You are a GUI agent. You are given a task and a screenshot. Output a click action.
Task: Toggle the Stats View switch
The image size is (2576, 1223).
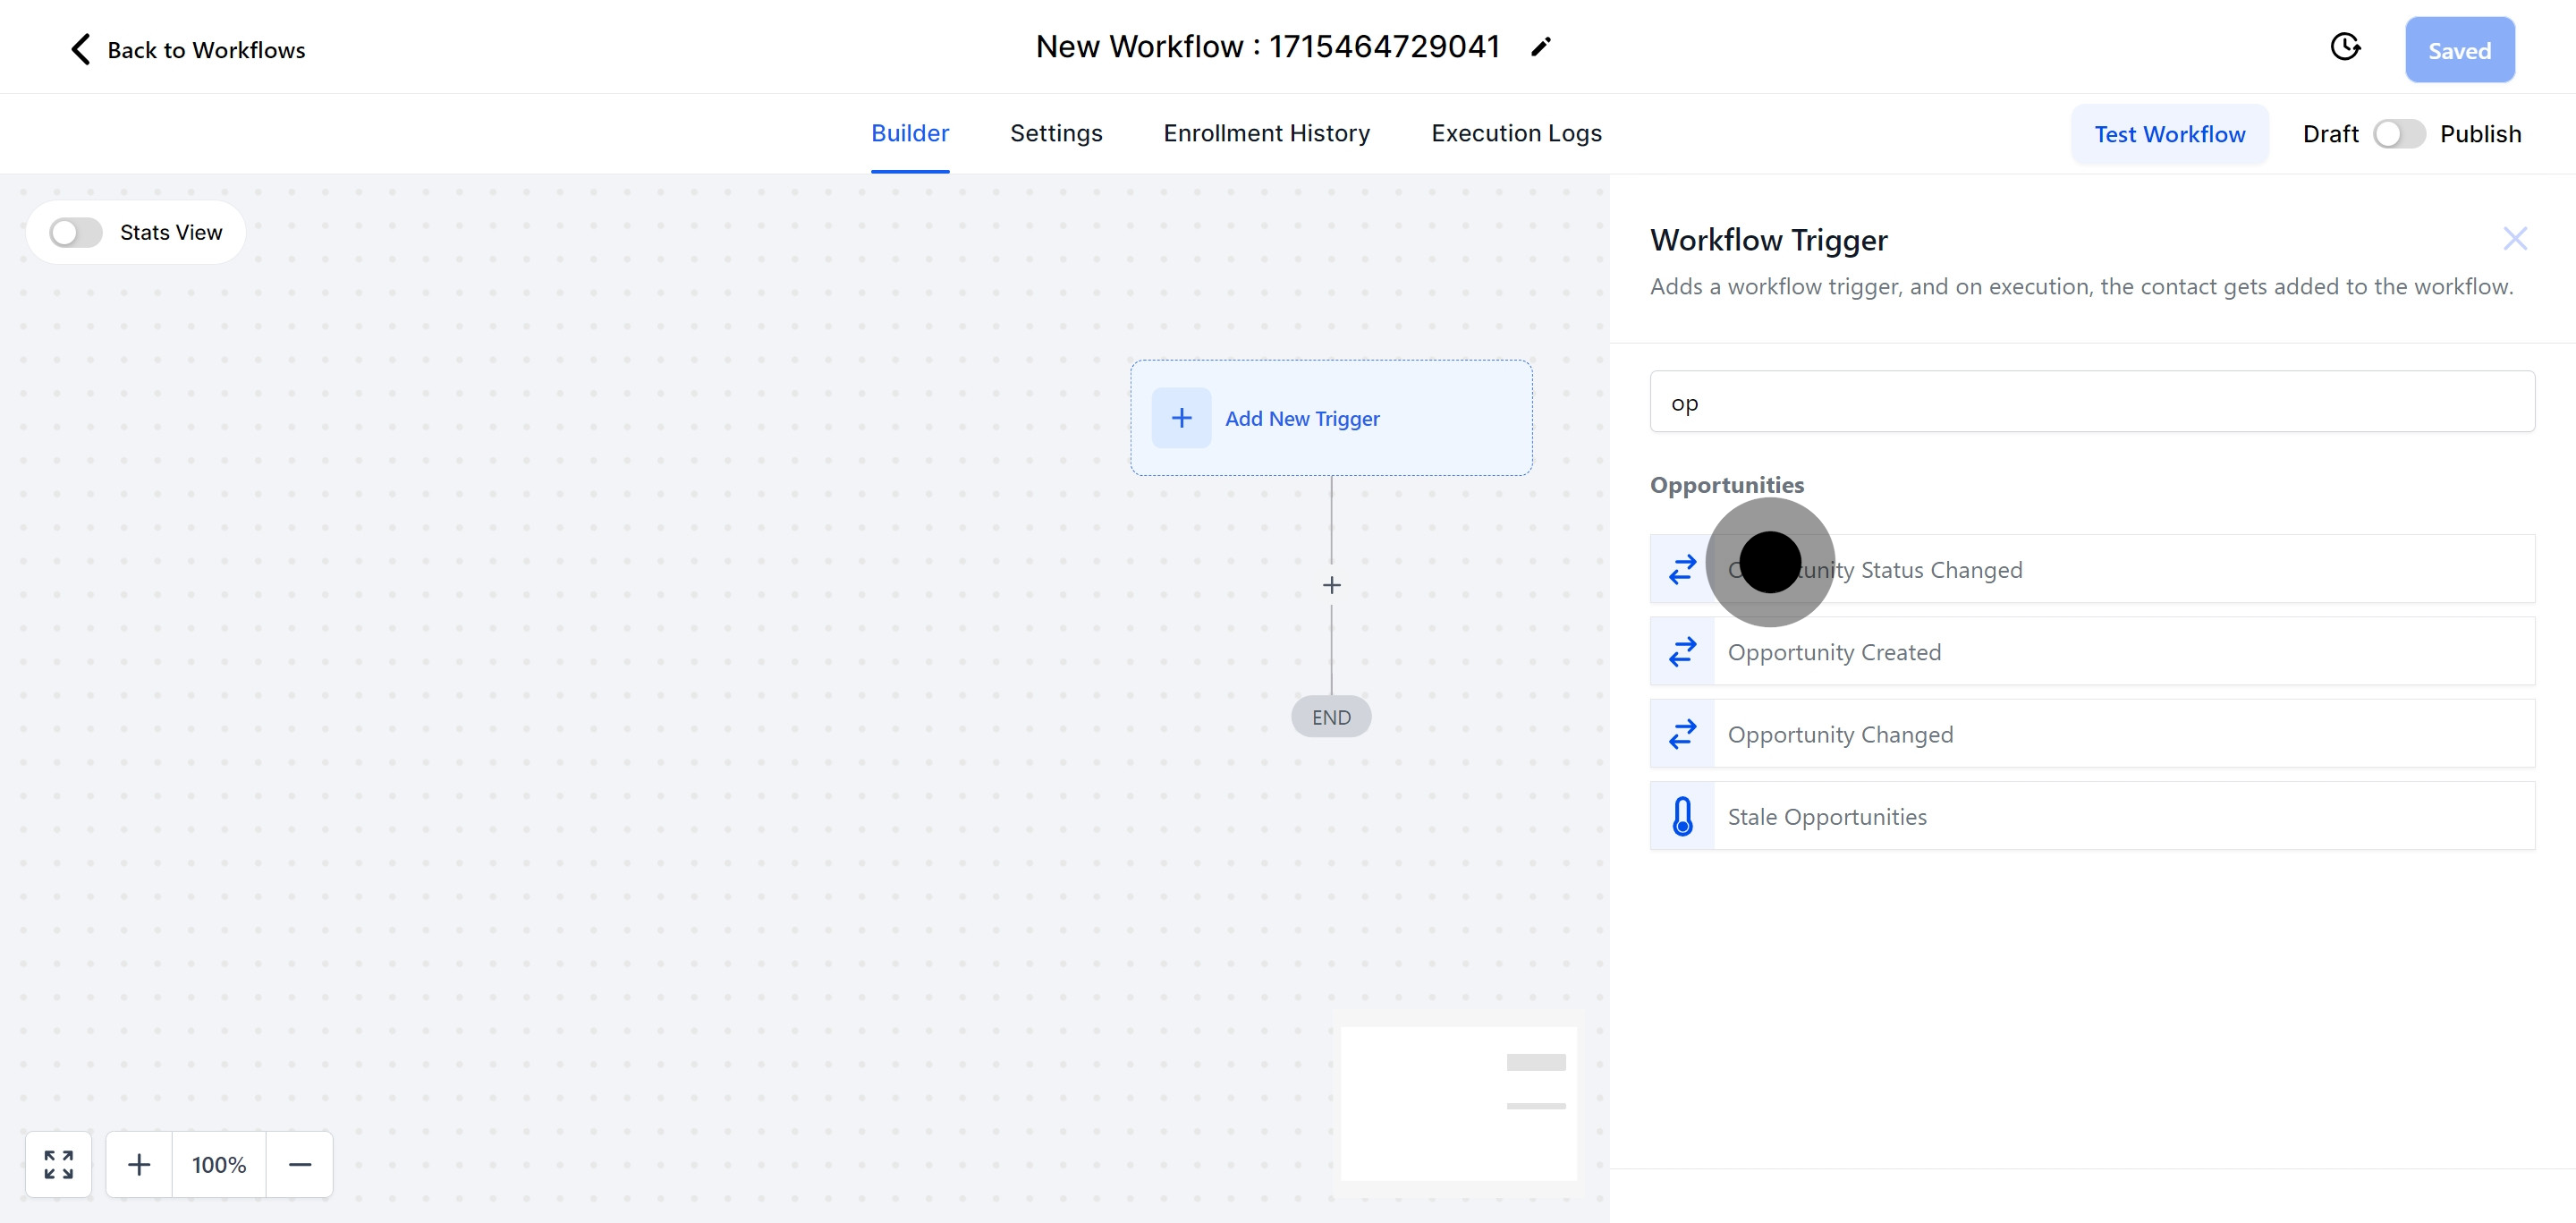click(x=76, y=232)
